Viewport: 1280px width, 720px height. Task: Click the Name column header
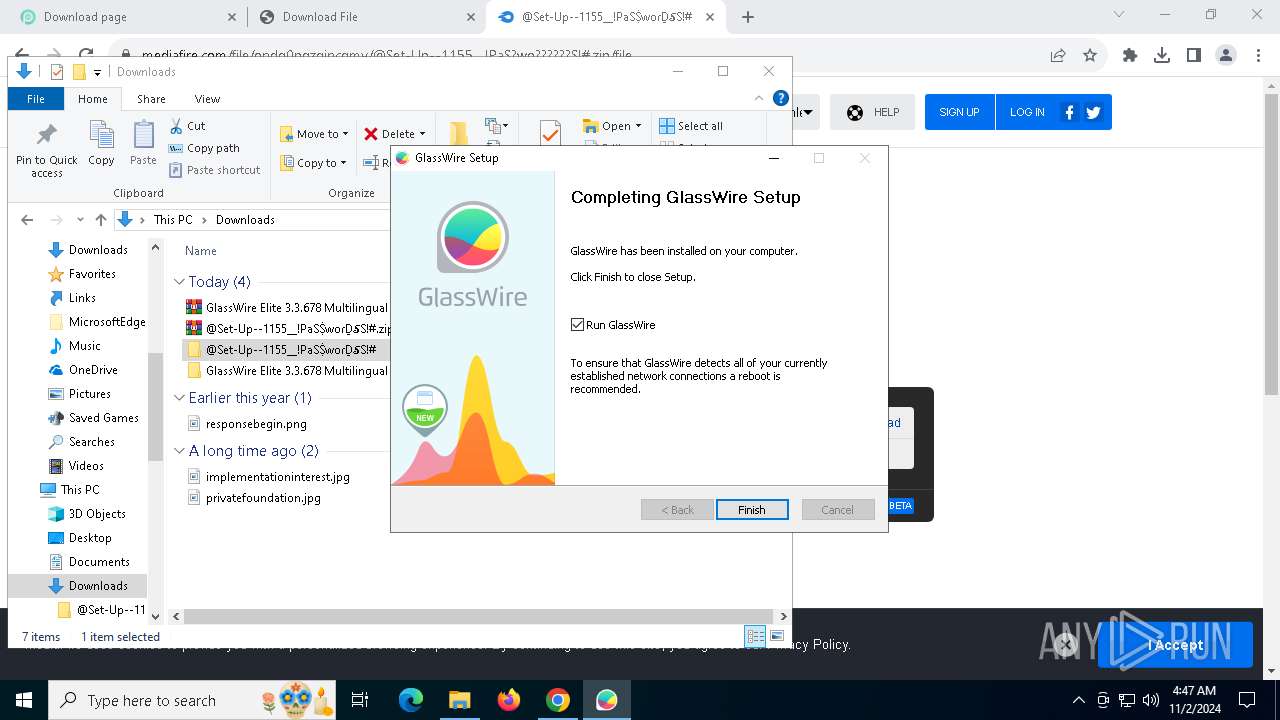[x=201, y=251]
